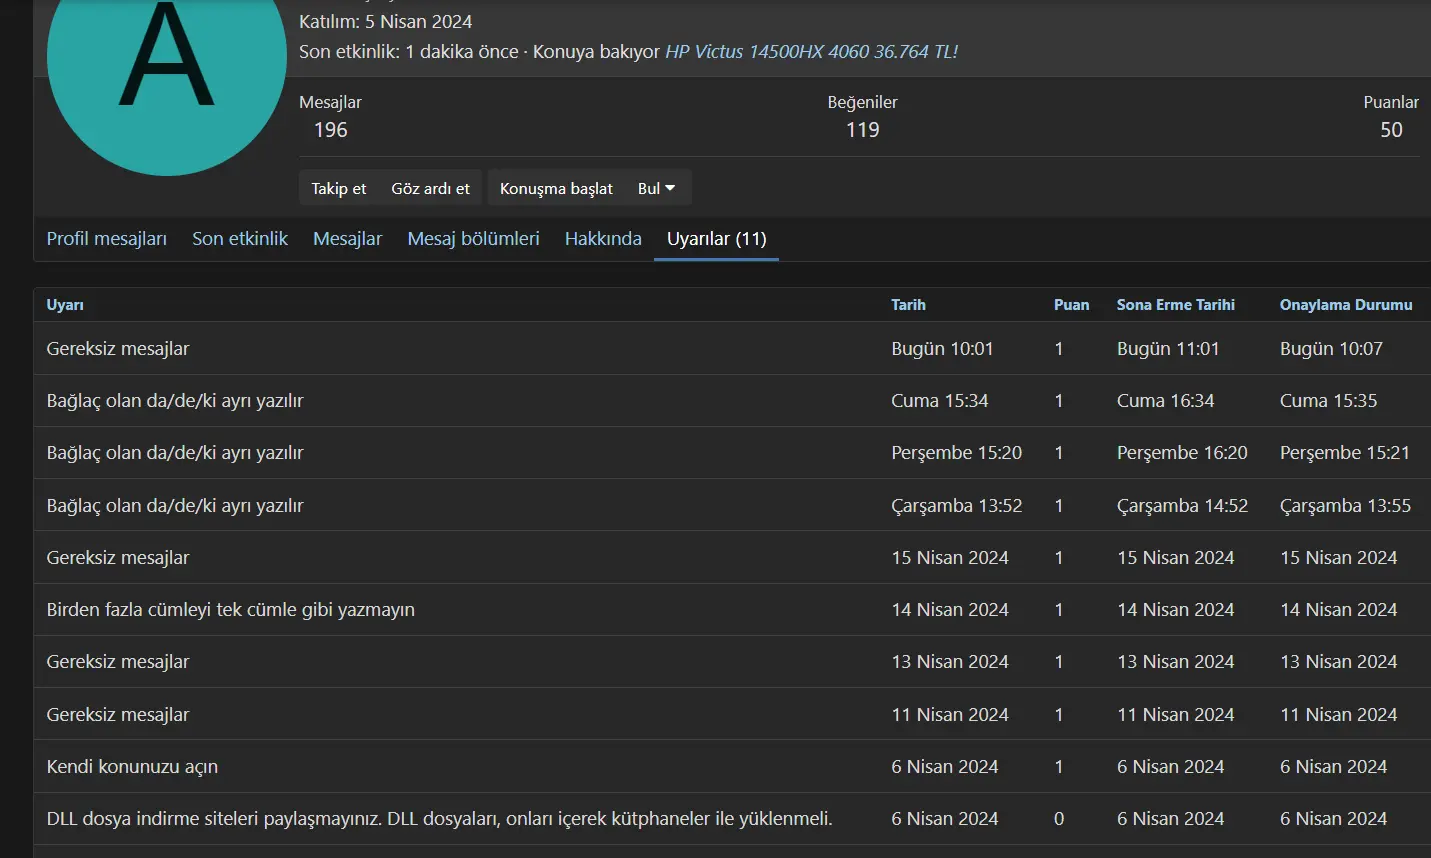The image size is (1431, 858).
Task: Open the Mesaj bölümleri tab
Action: [x=473, y=239]
